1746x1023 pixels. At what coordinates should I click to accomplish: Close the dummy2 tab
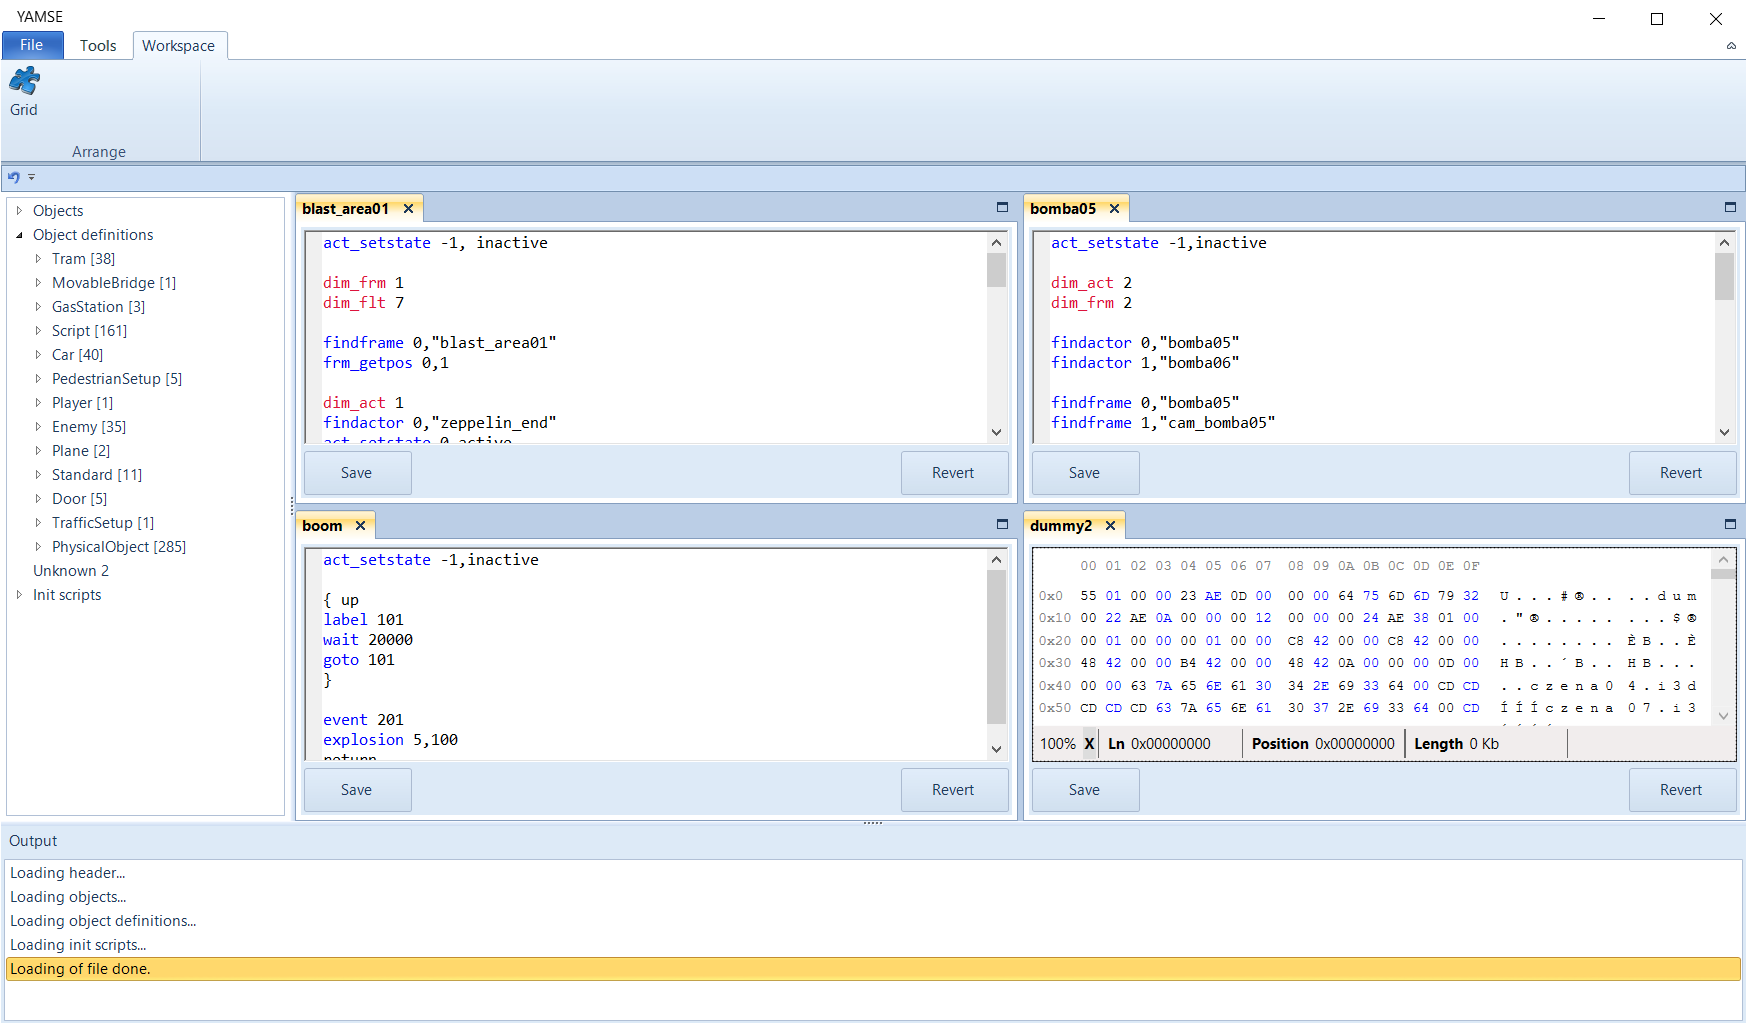[1110, 526]
